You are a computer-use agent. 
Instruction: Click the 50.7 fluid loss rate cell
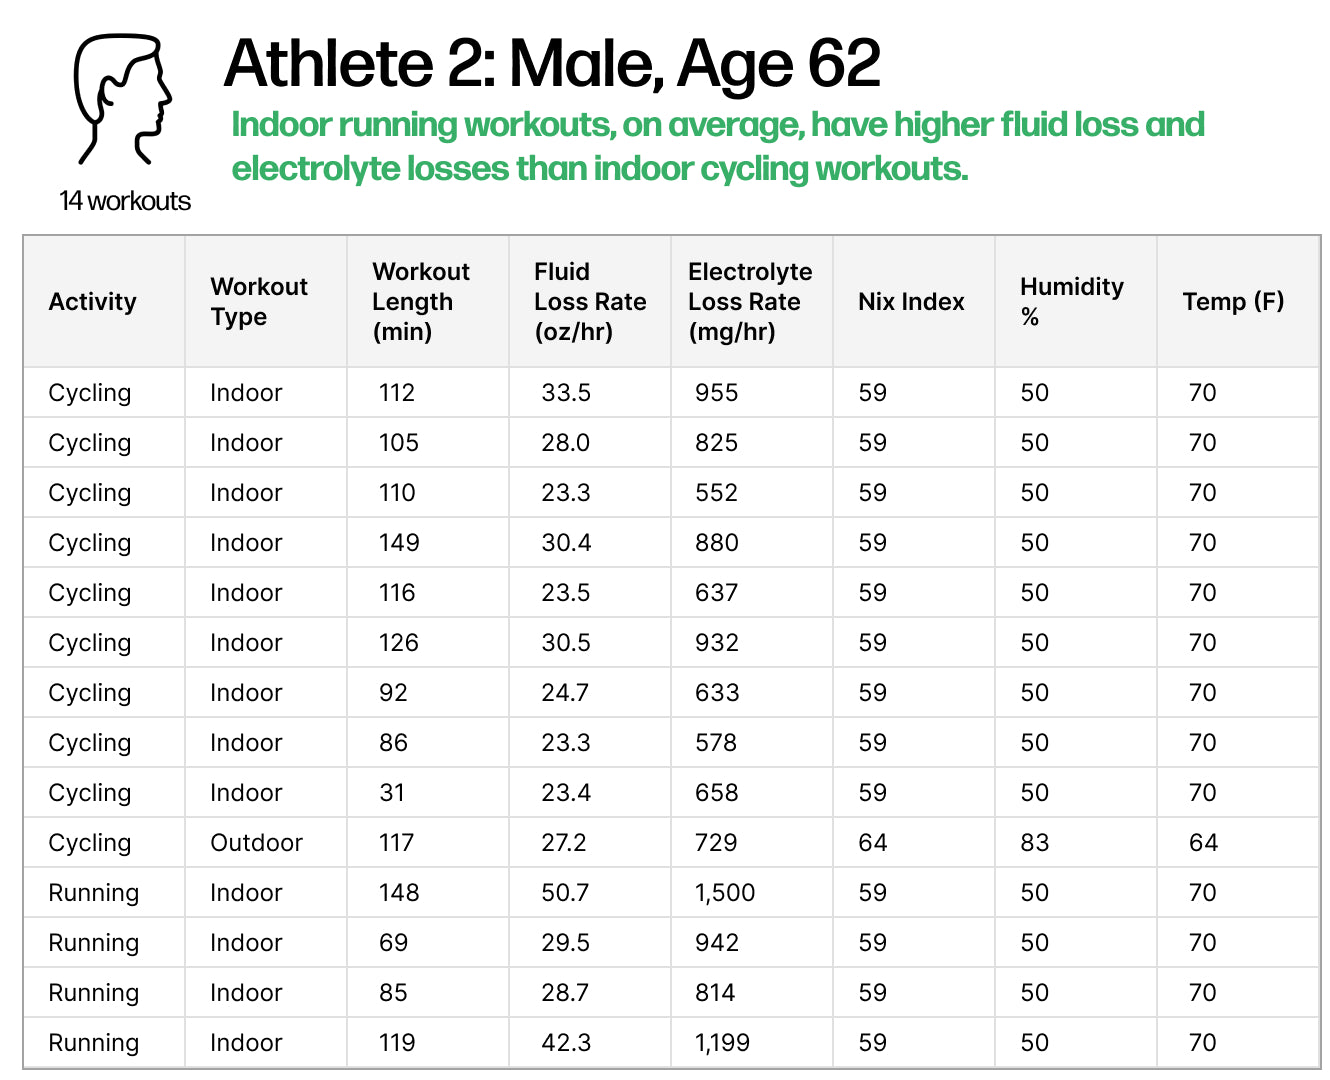click(x=566, y=893)
